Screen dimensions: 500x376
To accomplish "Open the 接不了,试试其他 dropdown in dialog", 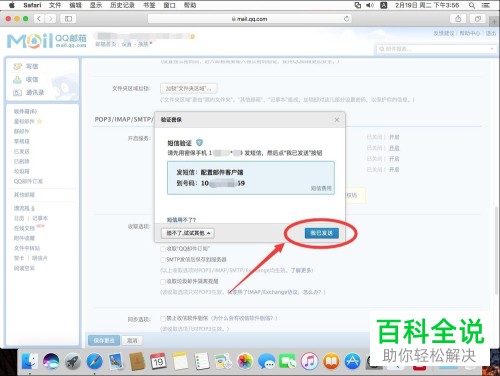I will tap(188, 233).
